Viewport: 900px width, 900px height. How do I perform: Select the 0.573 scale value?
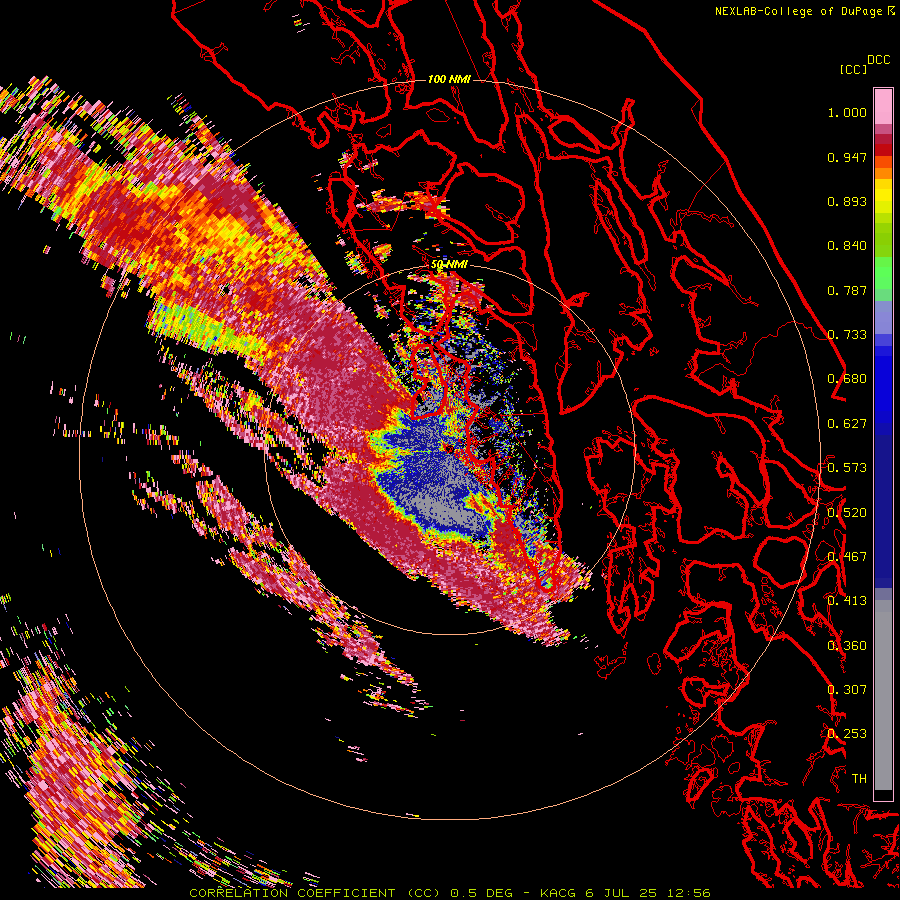click(x=847, y=468)
